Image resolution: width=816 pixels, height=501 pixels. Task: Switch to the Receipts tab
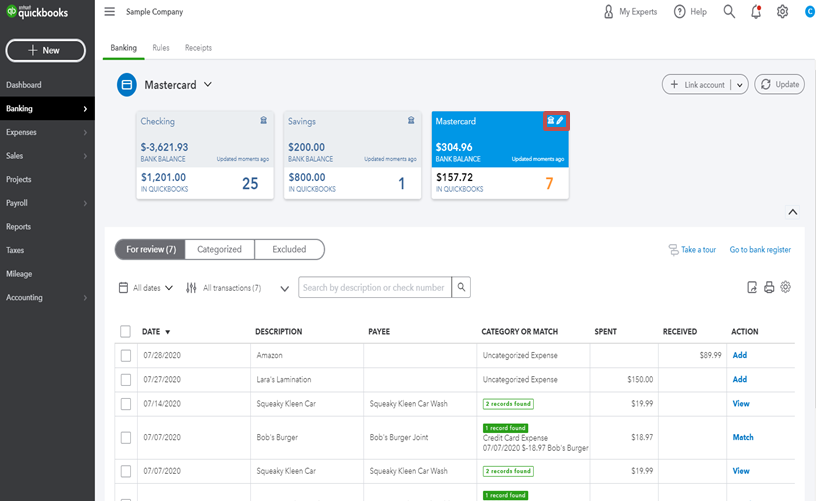(198, 48)
